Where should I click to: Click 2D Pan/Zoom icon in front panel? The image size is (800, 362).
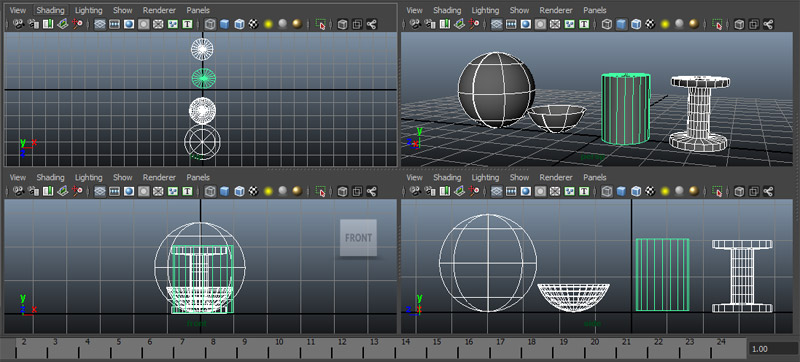coord(78,191)
